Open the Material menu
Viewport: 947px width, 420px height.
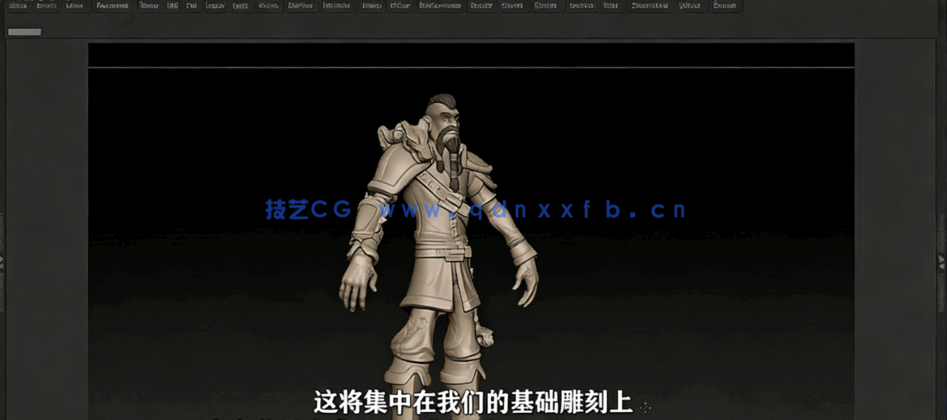(x=338, y=6)
